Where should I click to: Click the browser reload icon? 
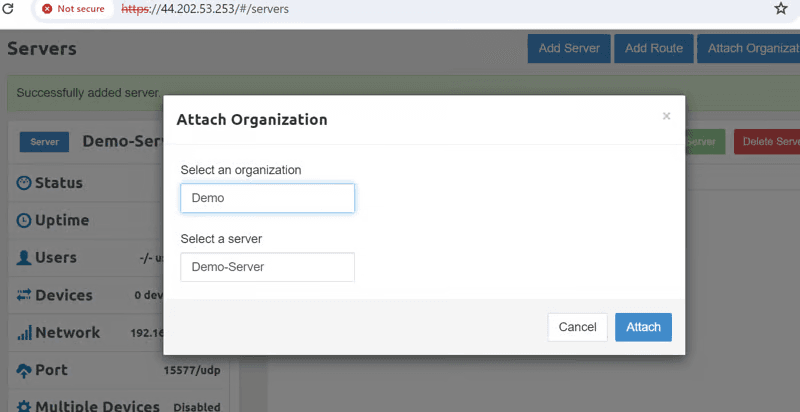pyautogui.click(x=9, y=8)
